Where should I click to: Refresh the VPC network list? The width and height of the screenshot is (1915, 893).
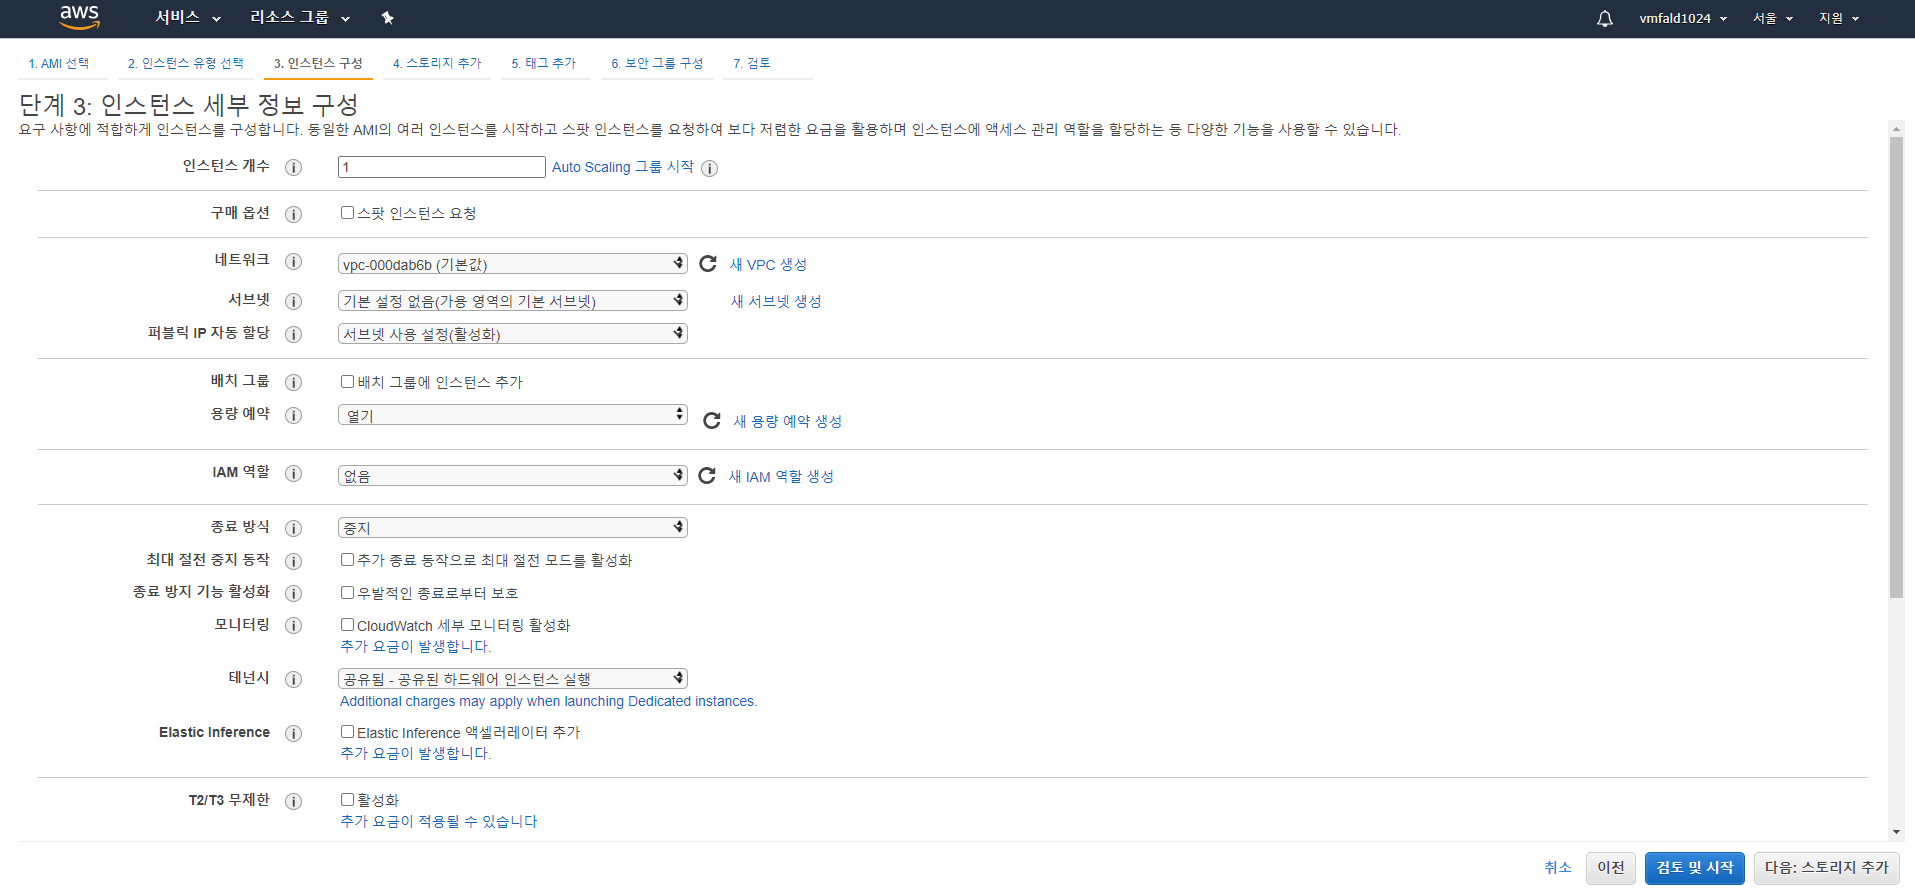708,263
